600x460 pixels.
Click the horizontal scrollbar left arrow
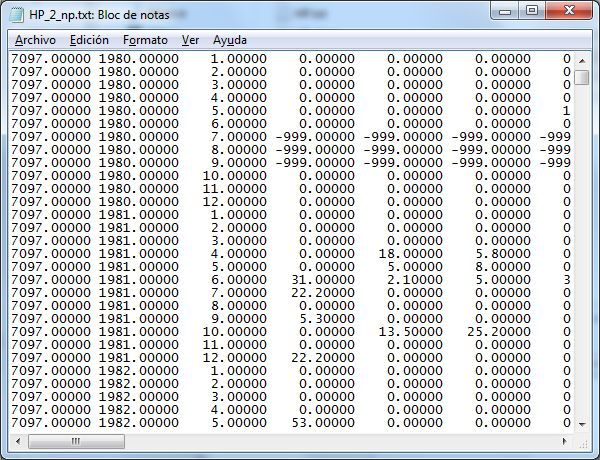18,441
